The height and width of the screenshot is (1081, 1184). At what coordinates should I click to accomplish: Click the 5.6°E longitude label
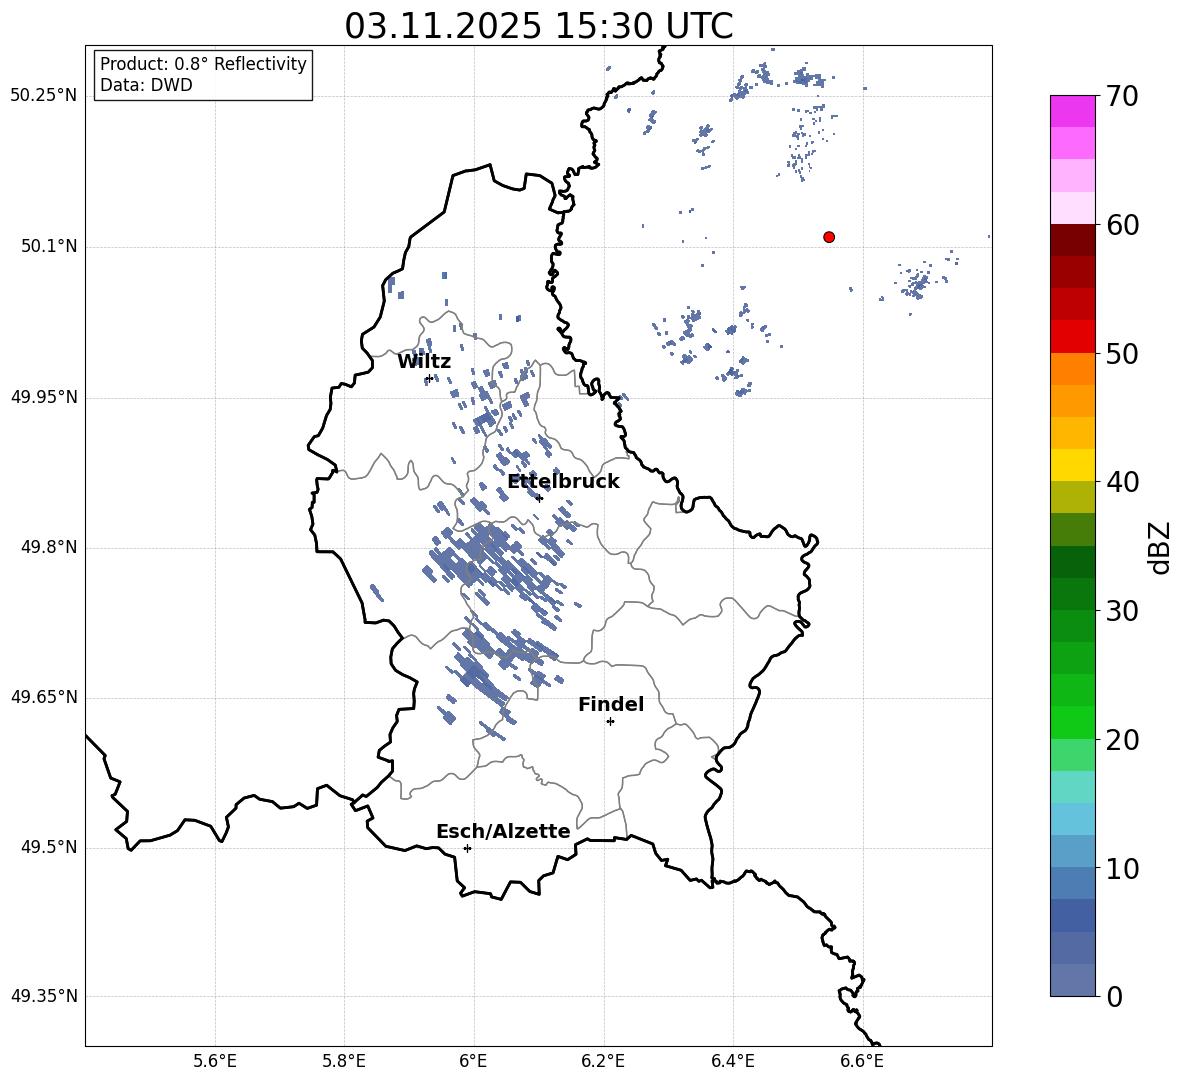pos(215,1061)
